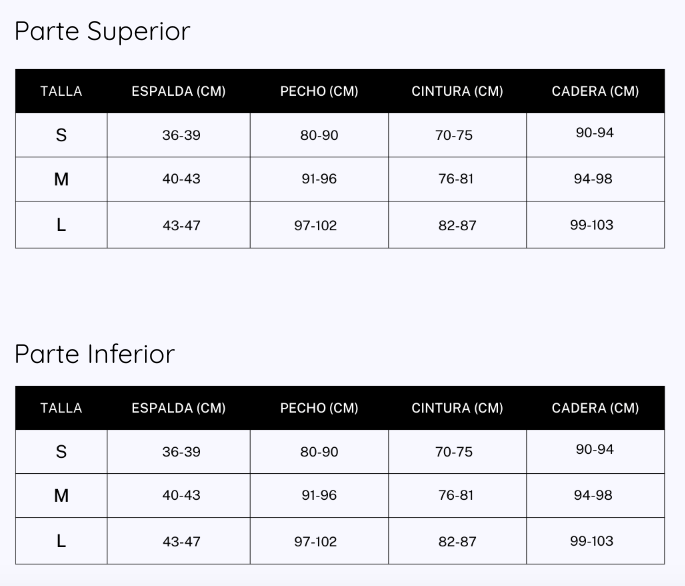Click ESPALDA (CM) header in upper table
685x586 pixels.
click(x=179, y=91)
